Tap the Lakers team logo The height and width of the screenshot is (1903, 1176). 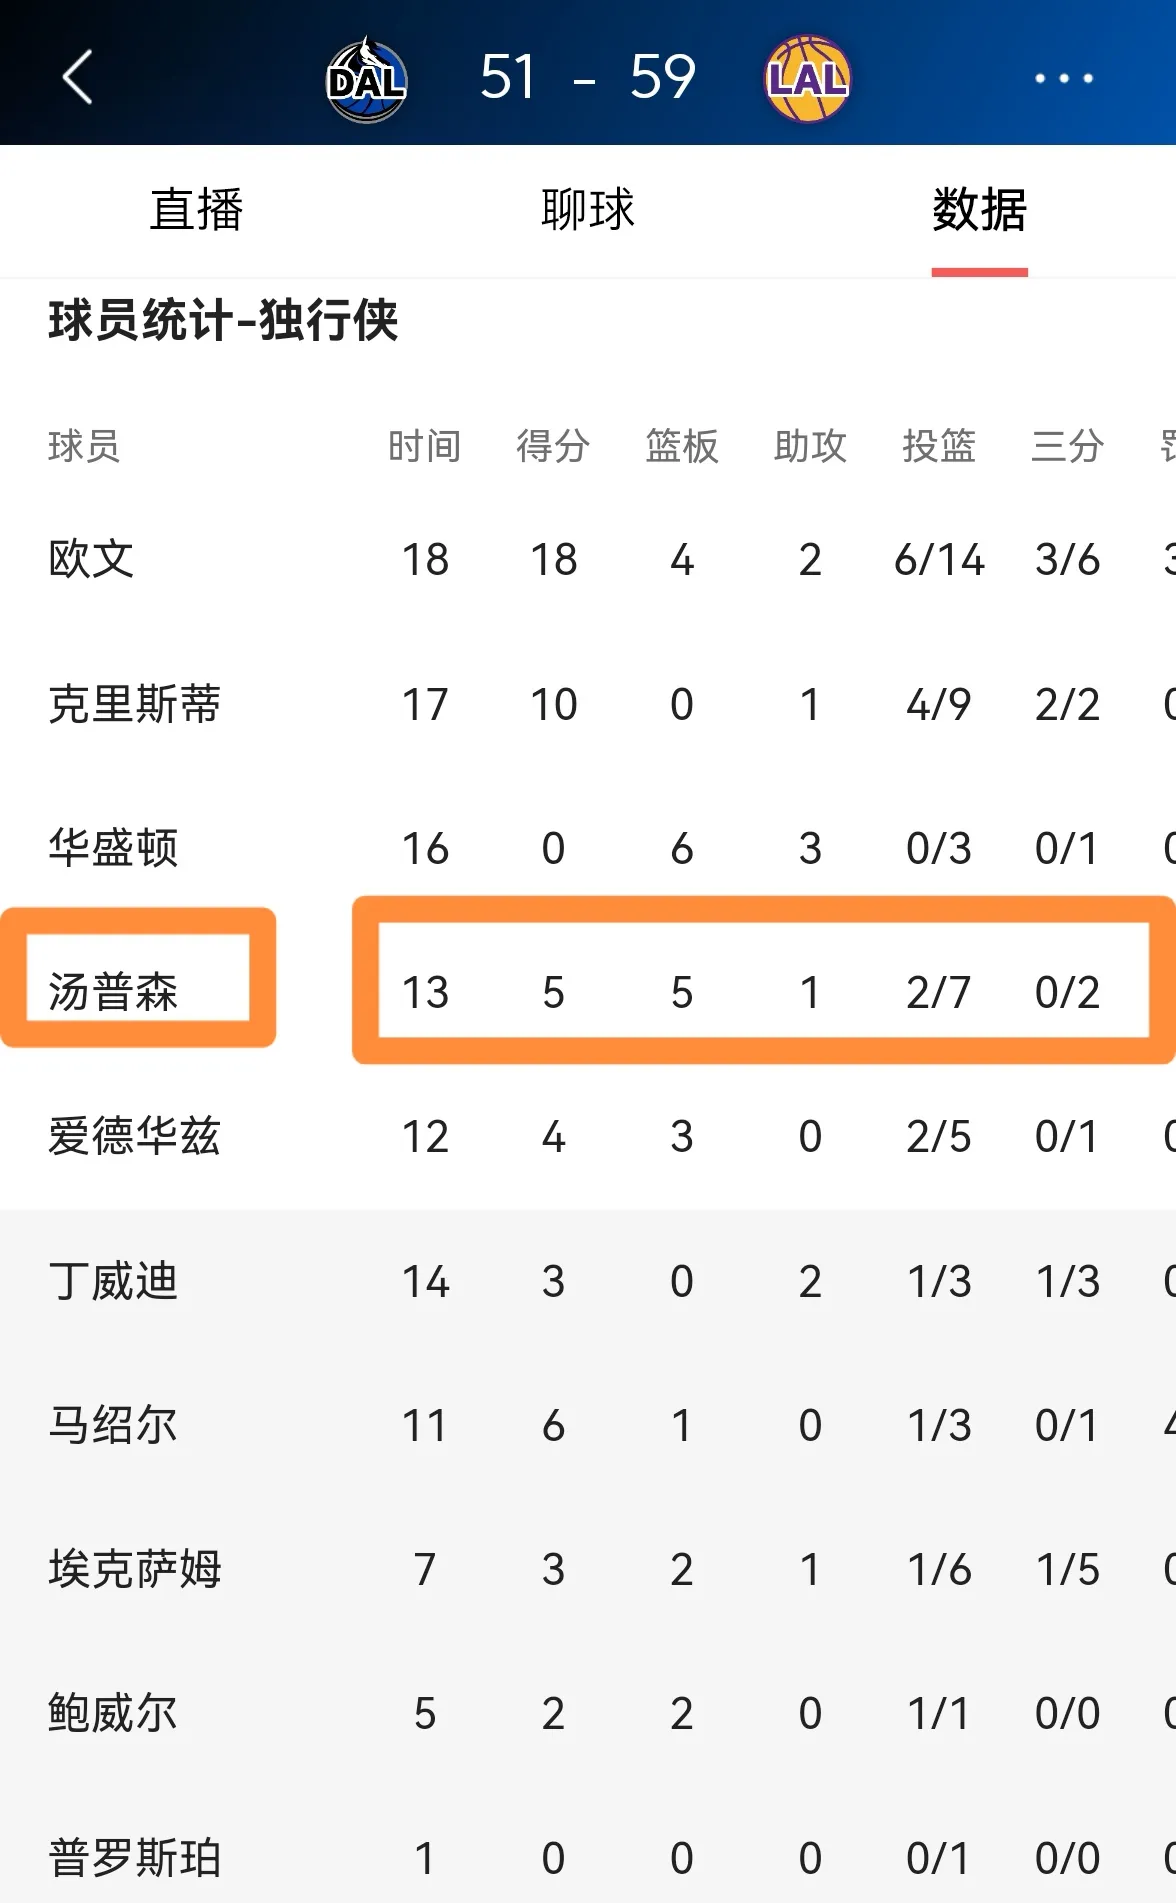[807, 79]
